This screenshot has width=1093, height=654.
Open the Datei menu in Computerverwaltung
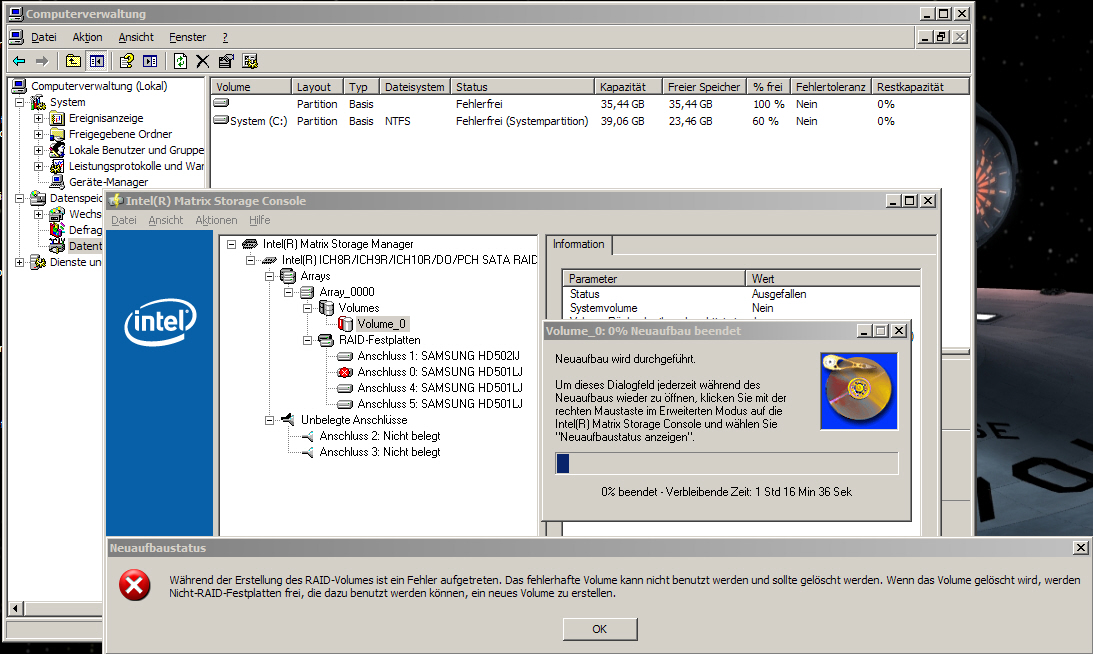(x=43, y=38)
